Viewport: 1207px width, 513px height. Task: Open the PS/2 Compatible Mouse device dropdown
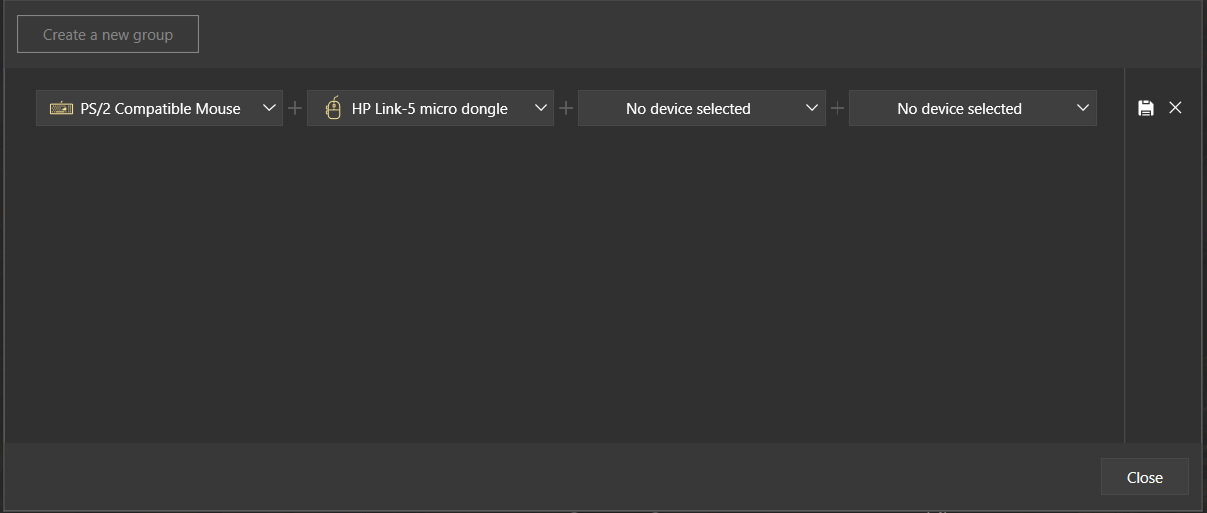pos(159,108)
